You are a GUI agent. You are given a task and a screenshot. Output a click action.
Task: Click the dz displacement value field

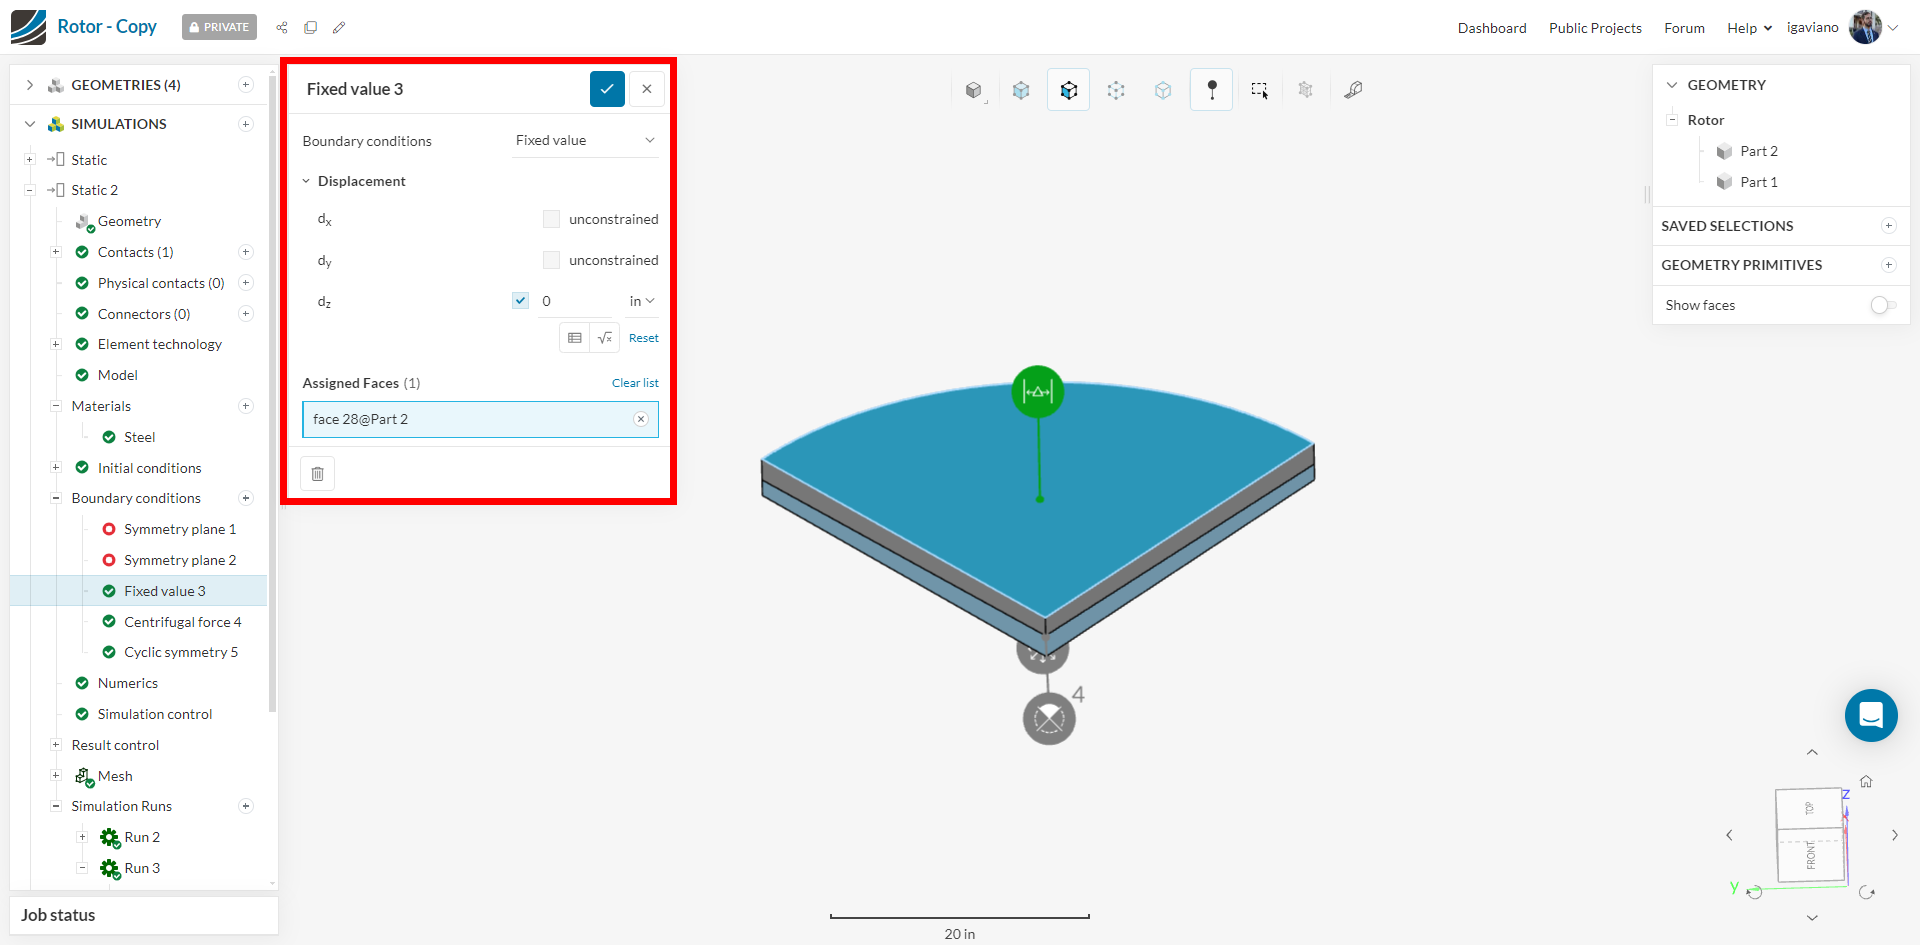pos(576,301)
